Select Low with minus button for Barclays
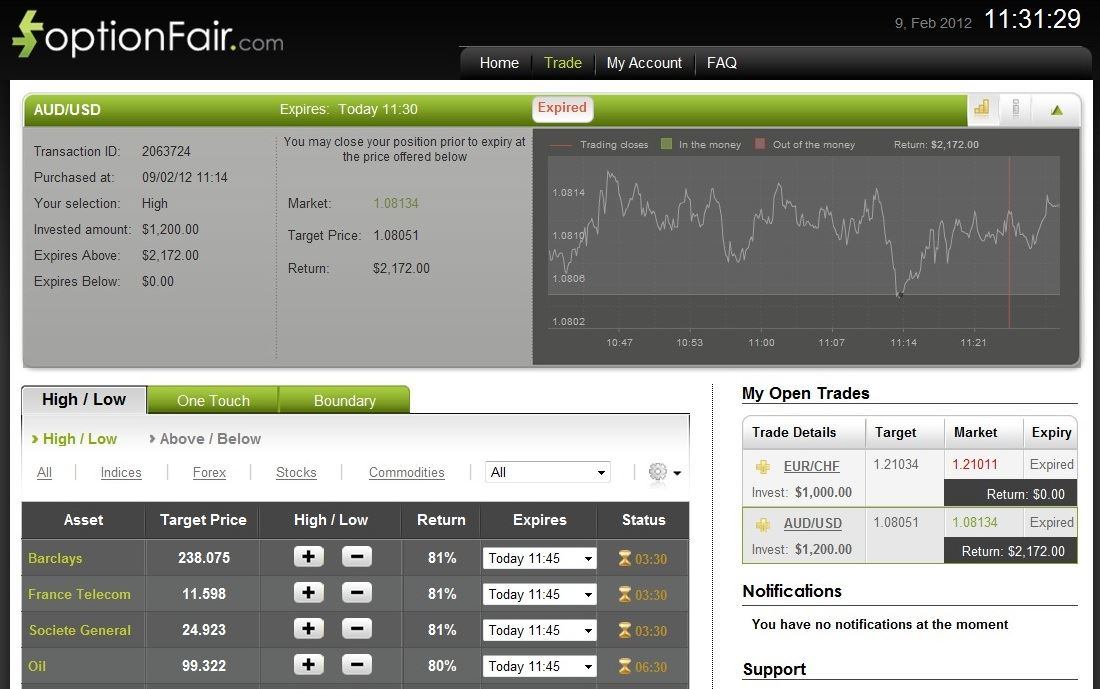Image resolution: width=1100 pixels, height=689 pixels. pos(357,558)
